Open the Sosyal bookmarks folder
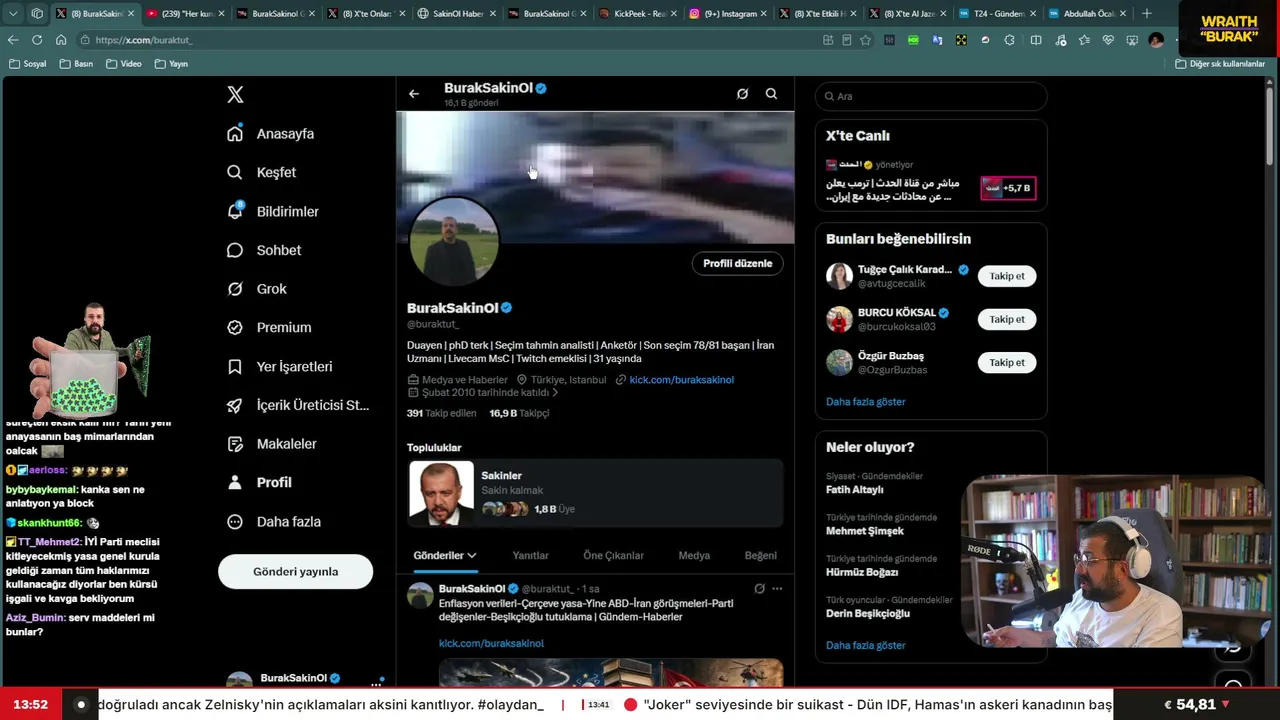Screen dimensions: 1280x720 (28, 64)
